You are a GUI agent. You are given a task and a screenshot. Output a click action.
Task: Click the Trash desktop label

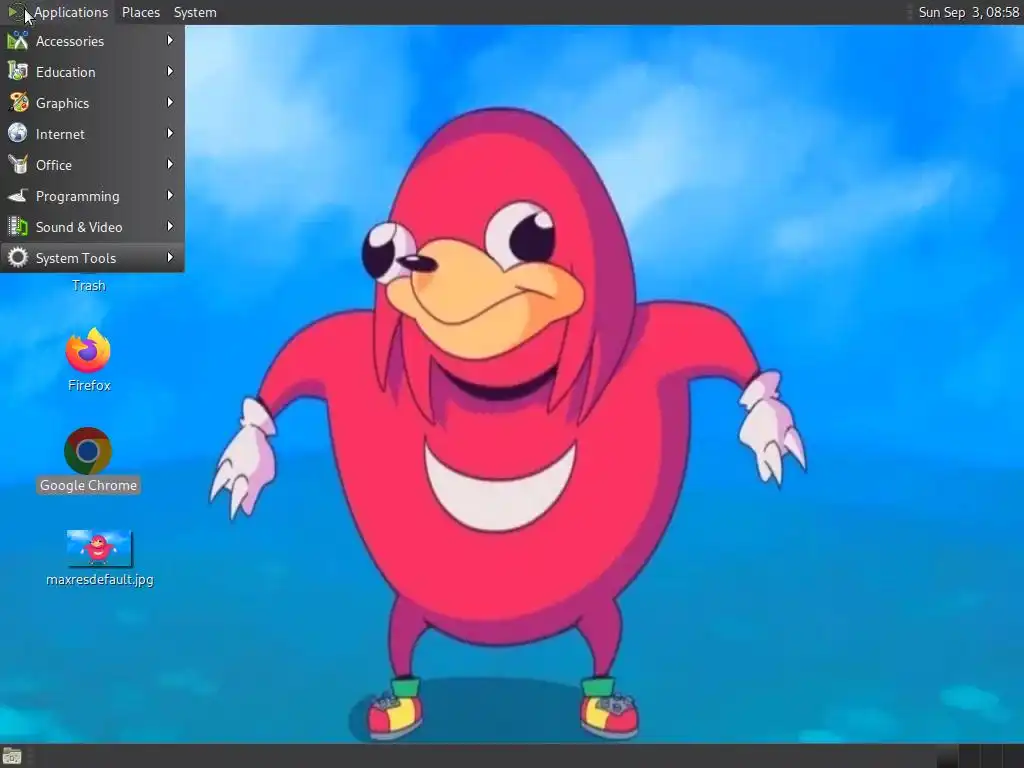tap(89, 285)
